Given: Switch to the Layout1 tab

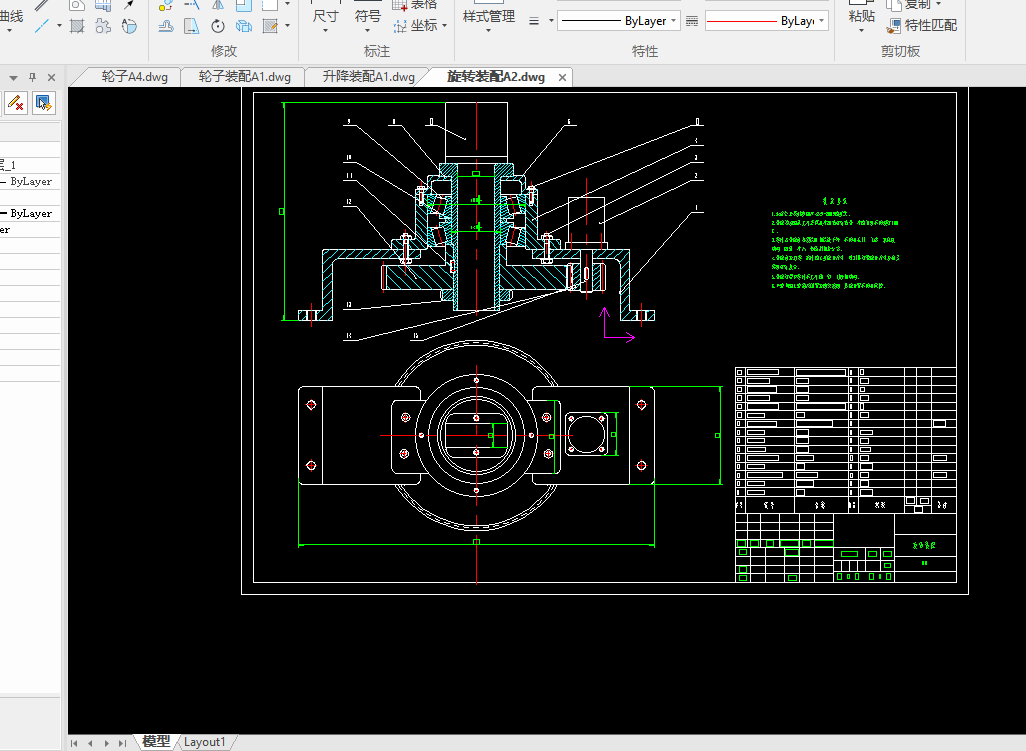Looking at the screenshot, I should [x=205, y=742].
